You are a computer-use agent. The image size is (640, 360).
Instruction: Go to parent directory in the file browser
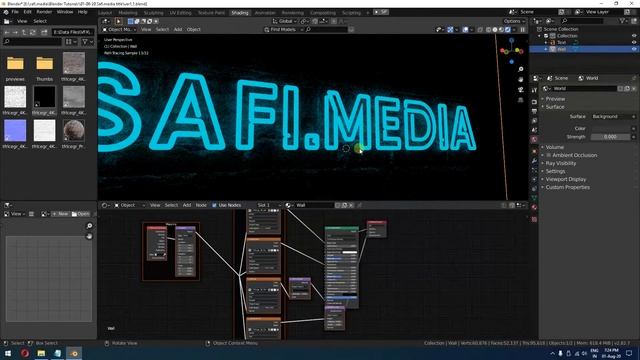[24, 32]
